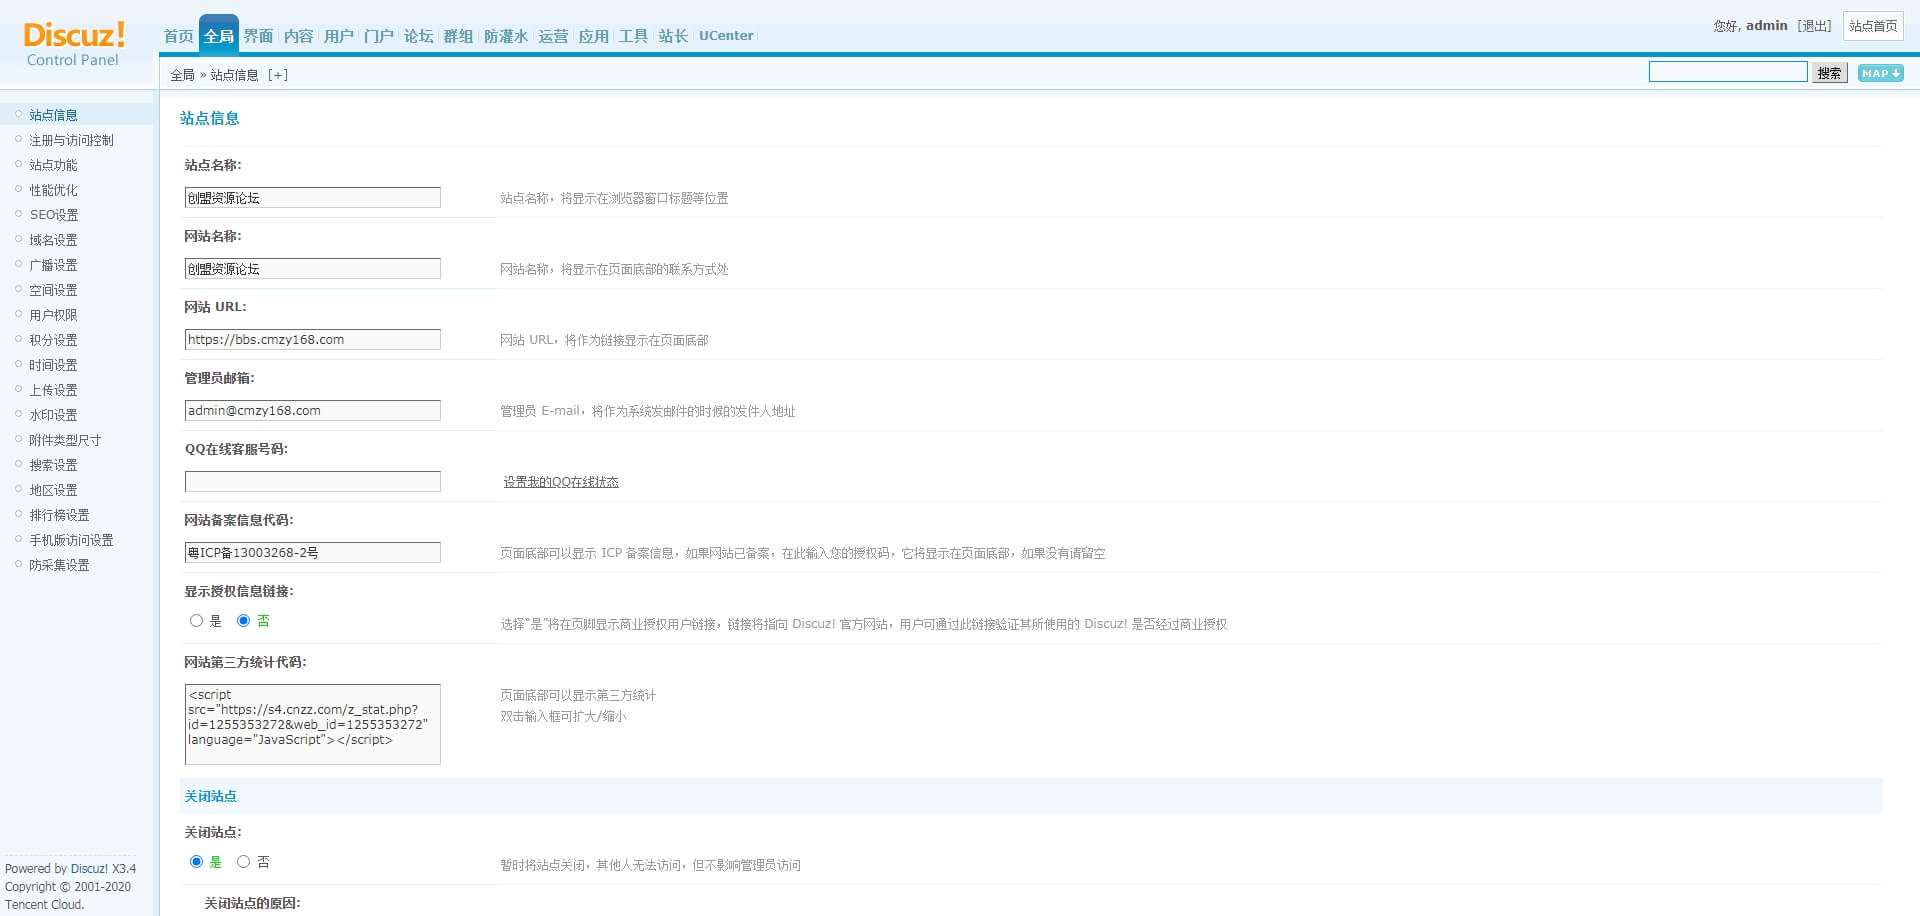The image size is (1920, 916).
Task: Select 是 for 显示授权信息链接
Action: (x=196, y=621)
